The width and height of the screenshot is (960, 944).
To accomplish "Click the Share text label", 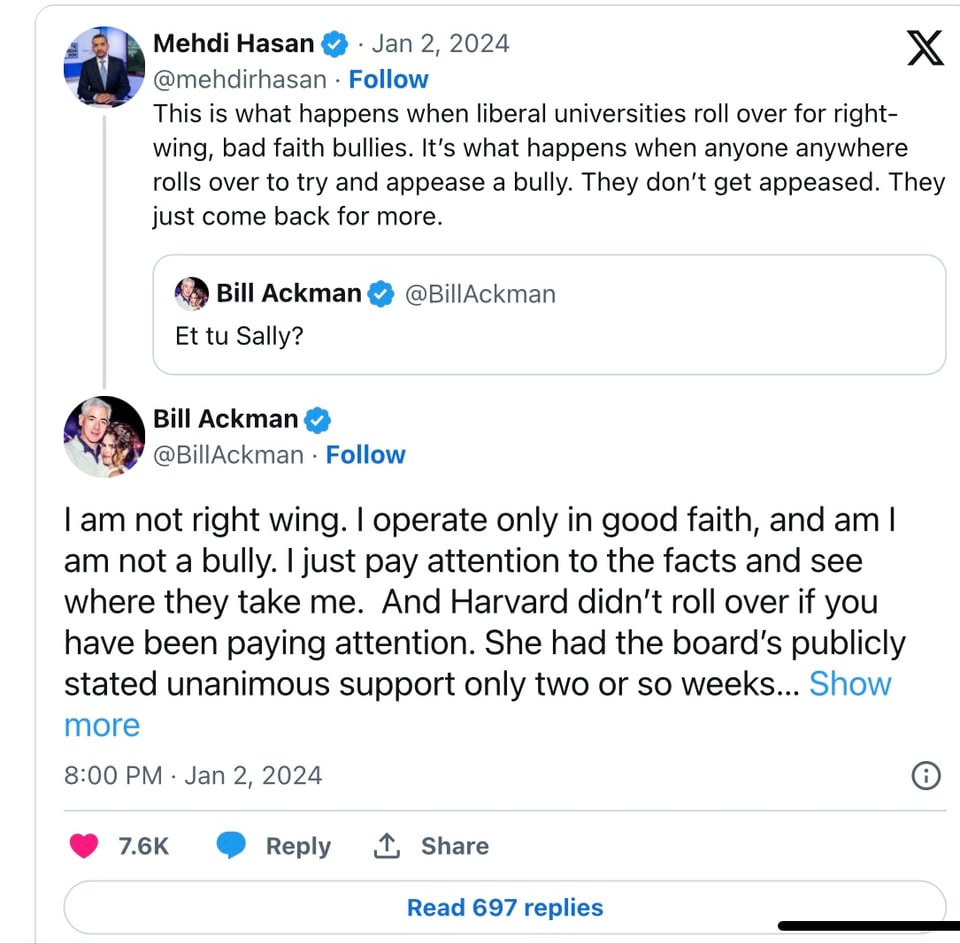I will point(454,846).
